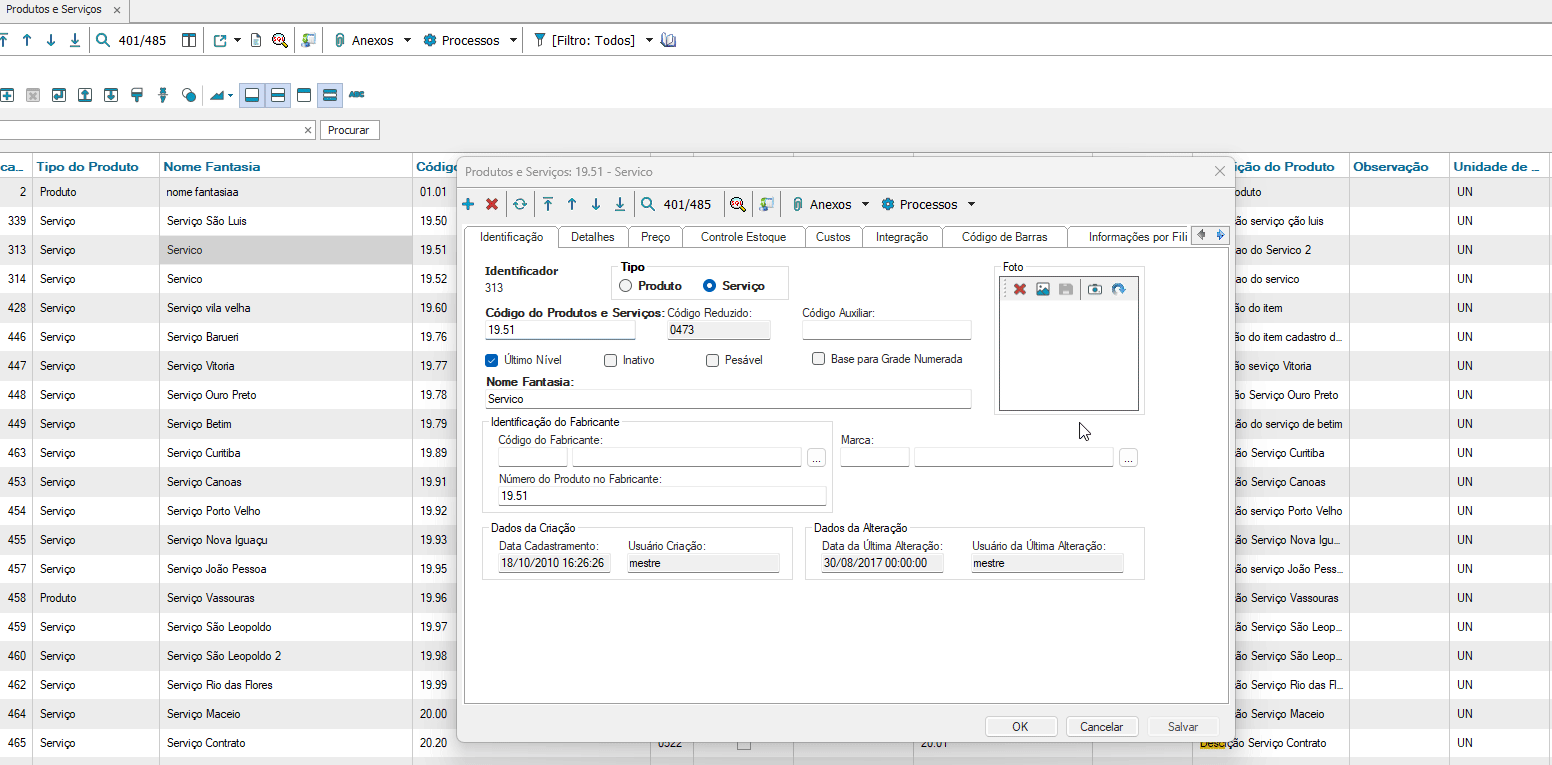Delete the record with the red X in the dialog toolbar

pyautogui.click(x=492, y=204)
